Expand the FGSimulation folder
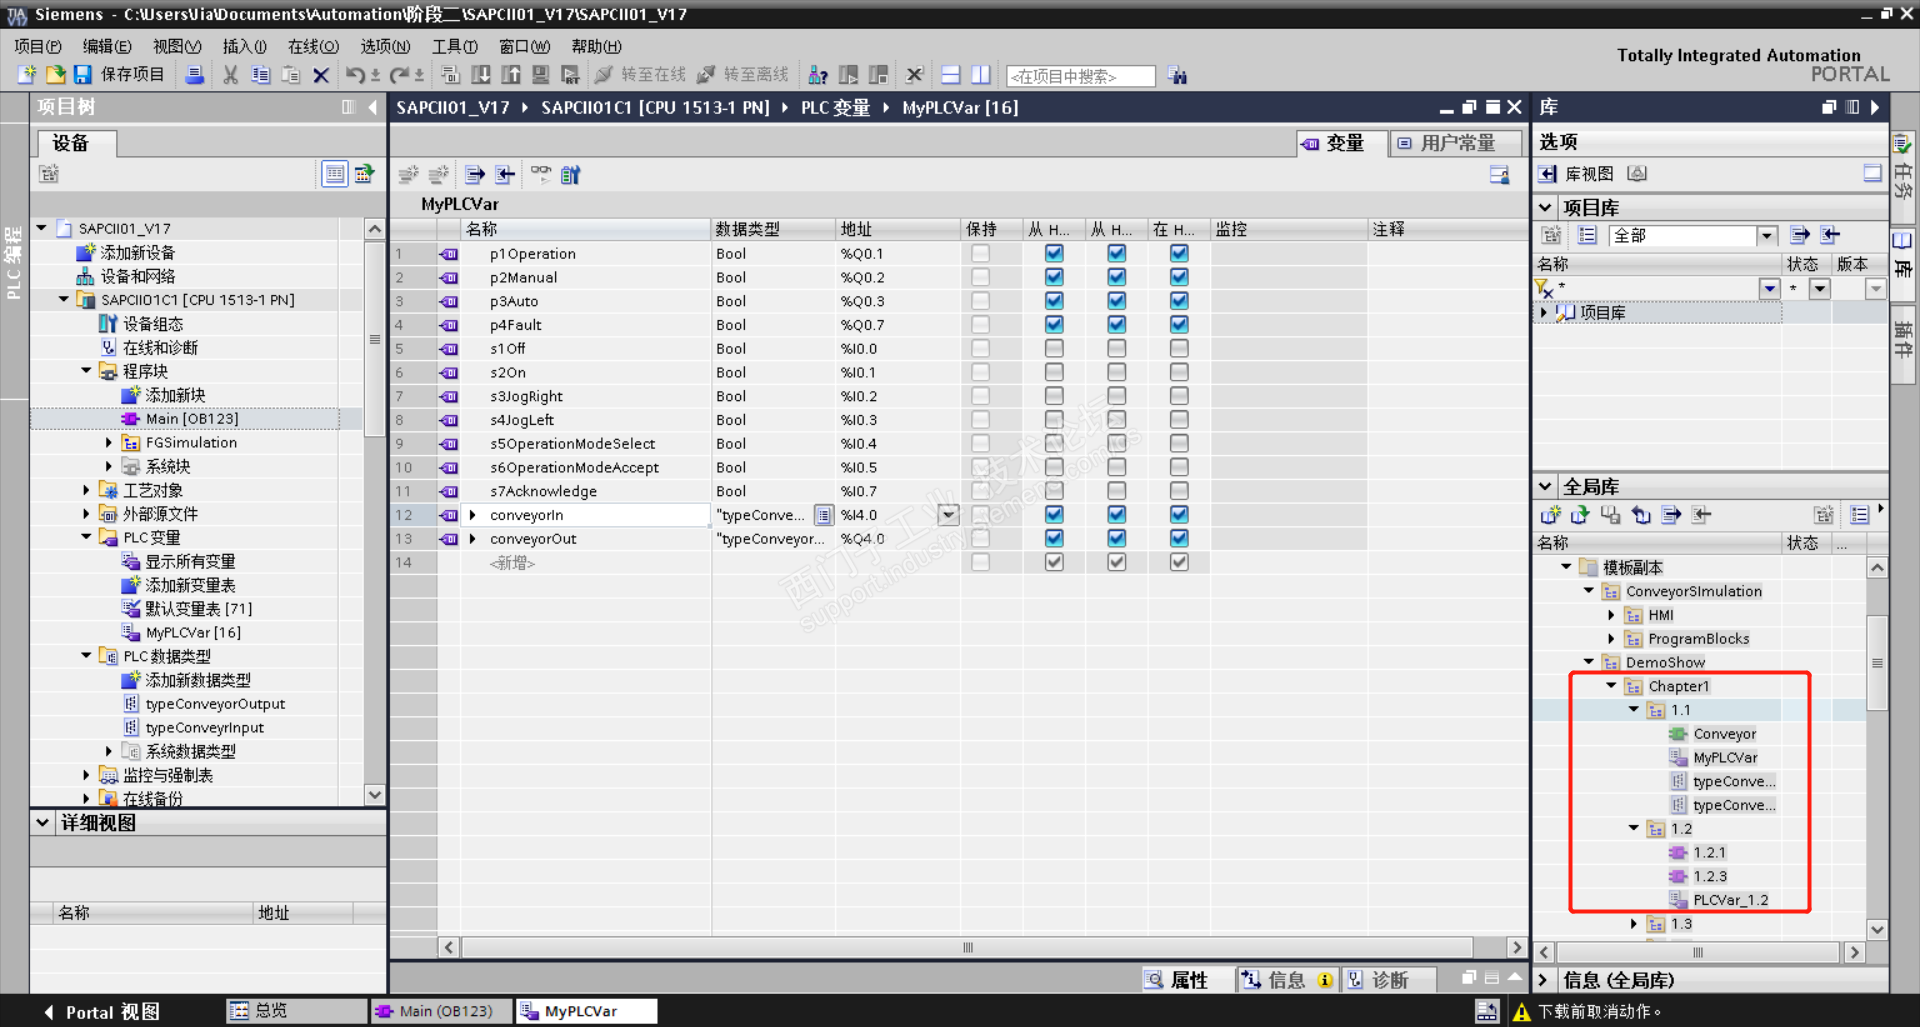This screenshot has height=1027, width=1920. pyautogui.click(x=109, y=442)
